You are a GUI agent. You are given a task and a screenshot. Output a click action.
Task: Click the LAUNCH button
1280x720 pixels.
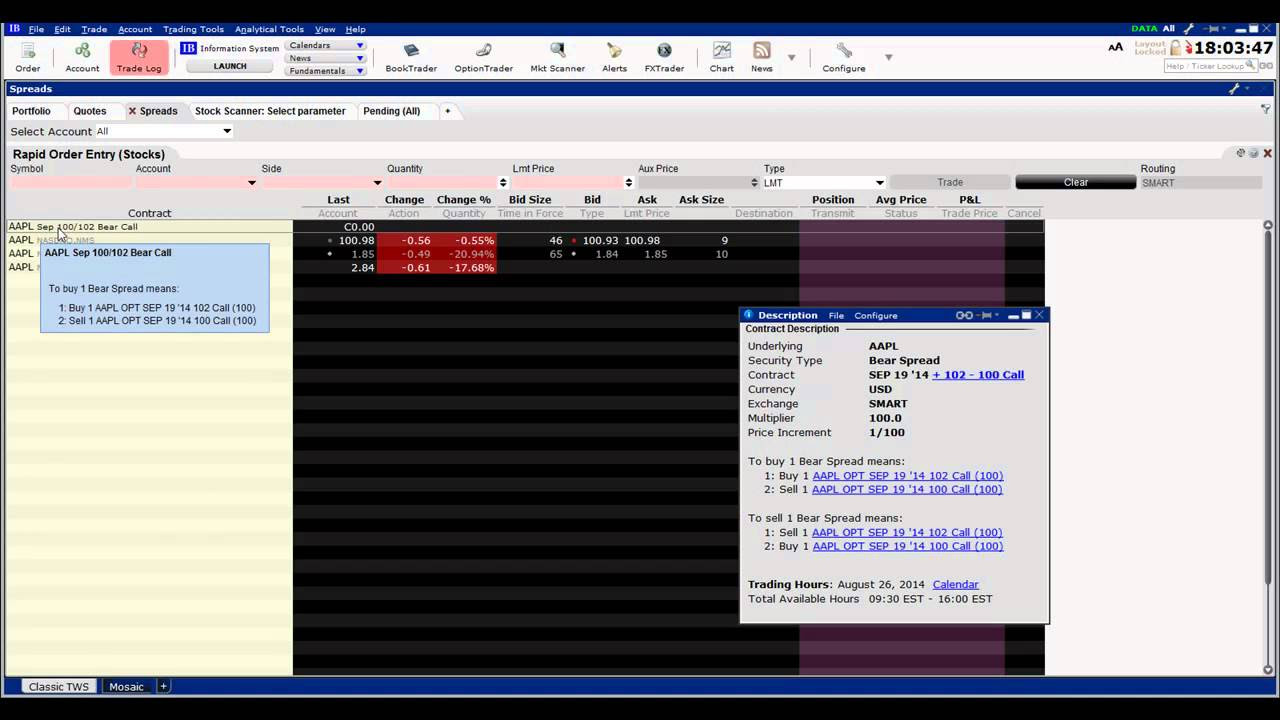coord(230,66)
